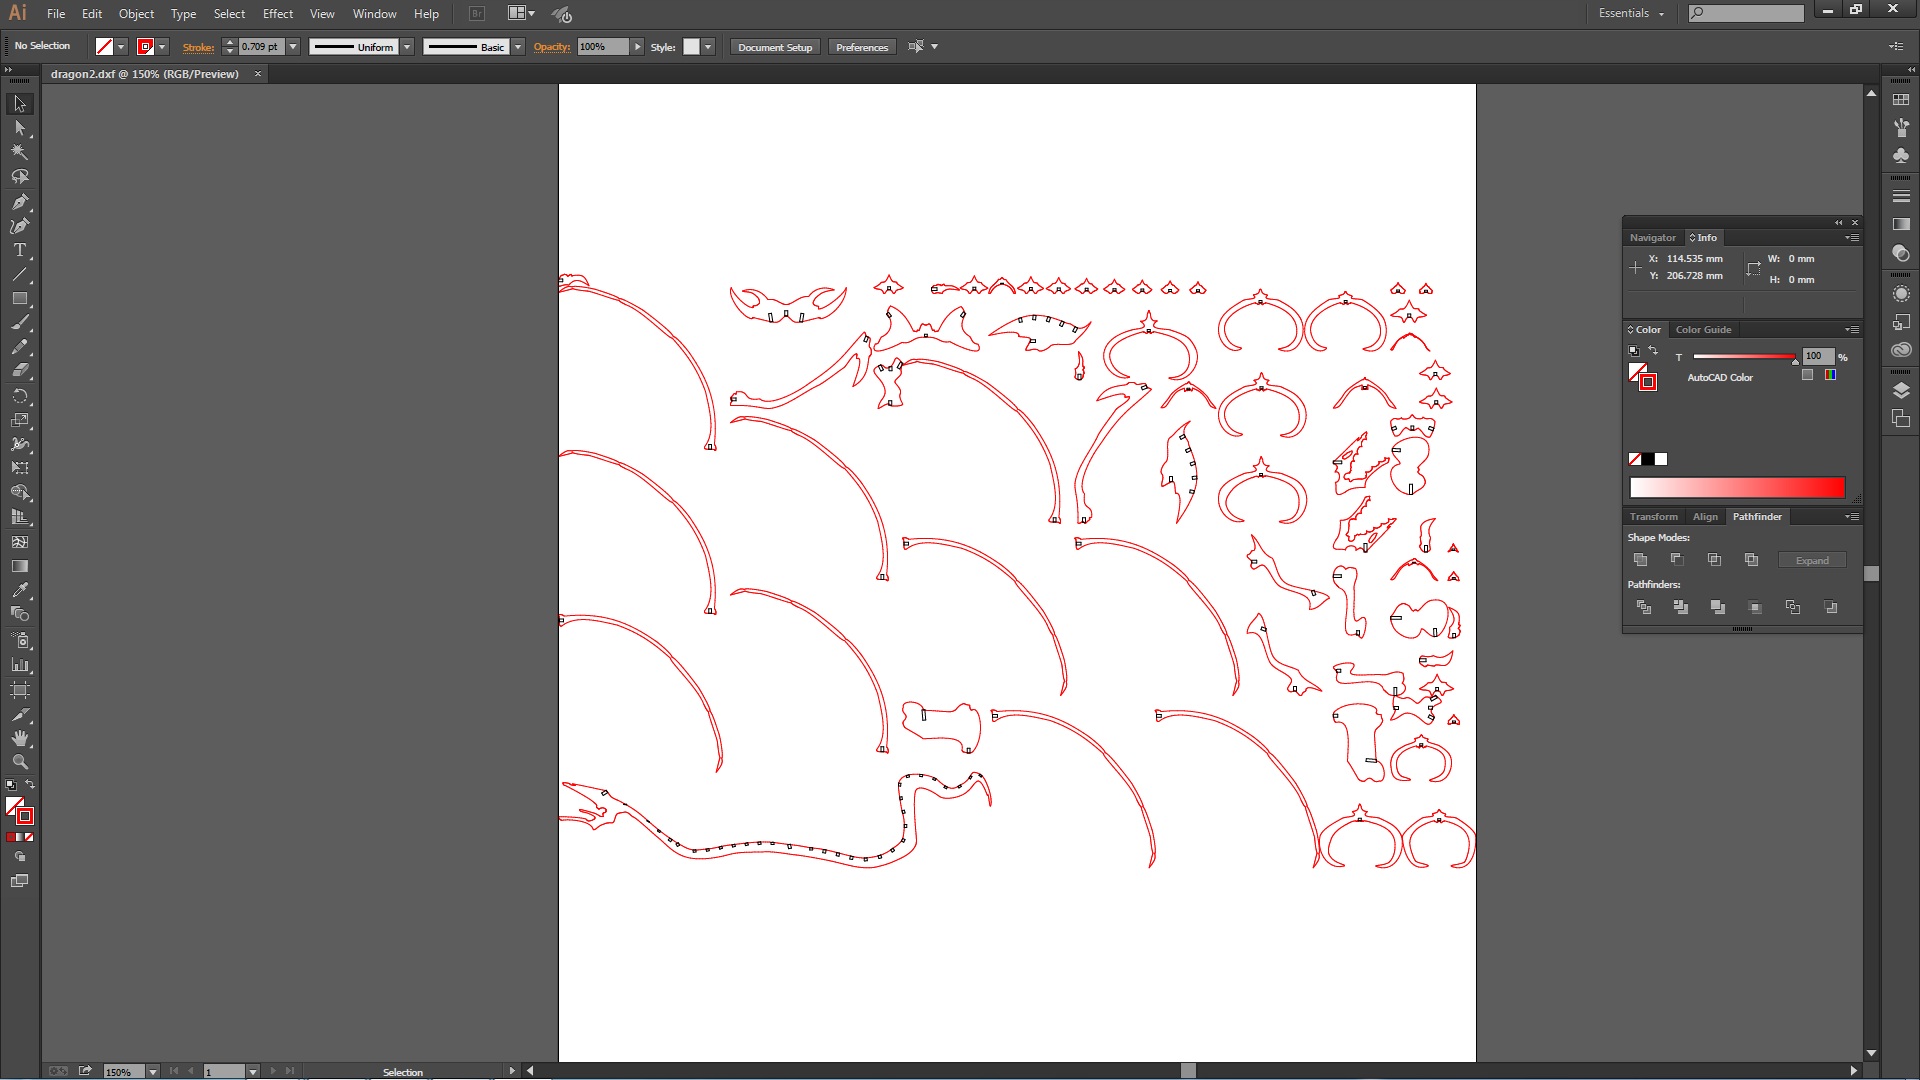Click the Minus Back pathfinder icon
This screenshot has width=1920, height=1080.
(1830, 607)
